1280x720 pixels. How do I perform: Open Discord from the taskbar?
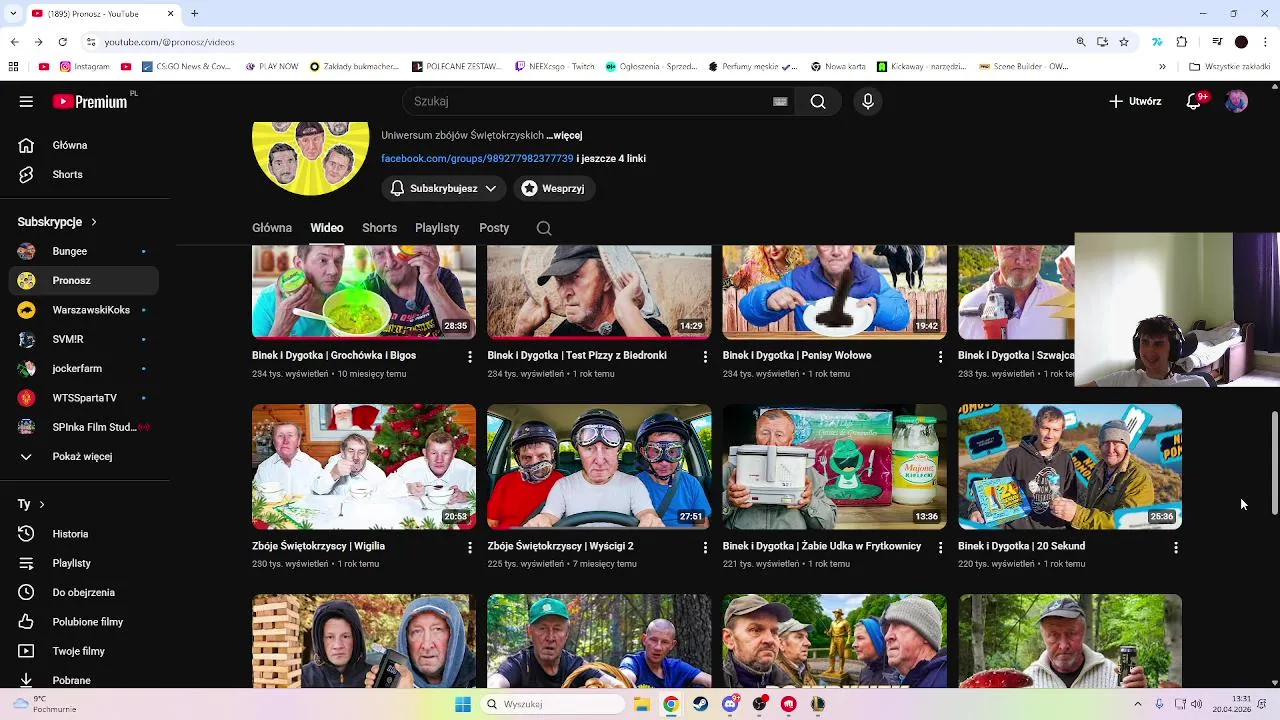pyautogui.click(x=730, y=704)
